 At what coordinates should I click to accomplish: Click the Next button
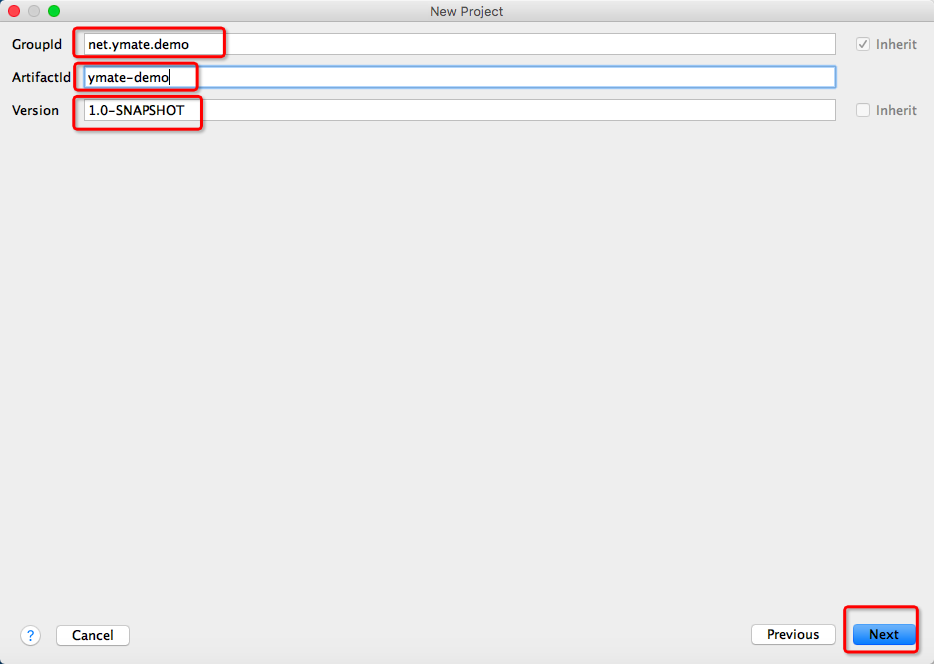coord(883,635)
